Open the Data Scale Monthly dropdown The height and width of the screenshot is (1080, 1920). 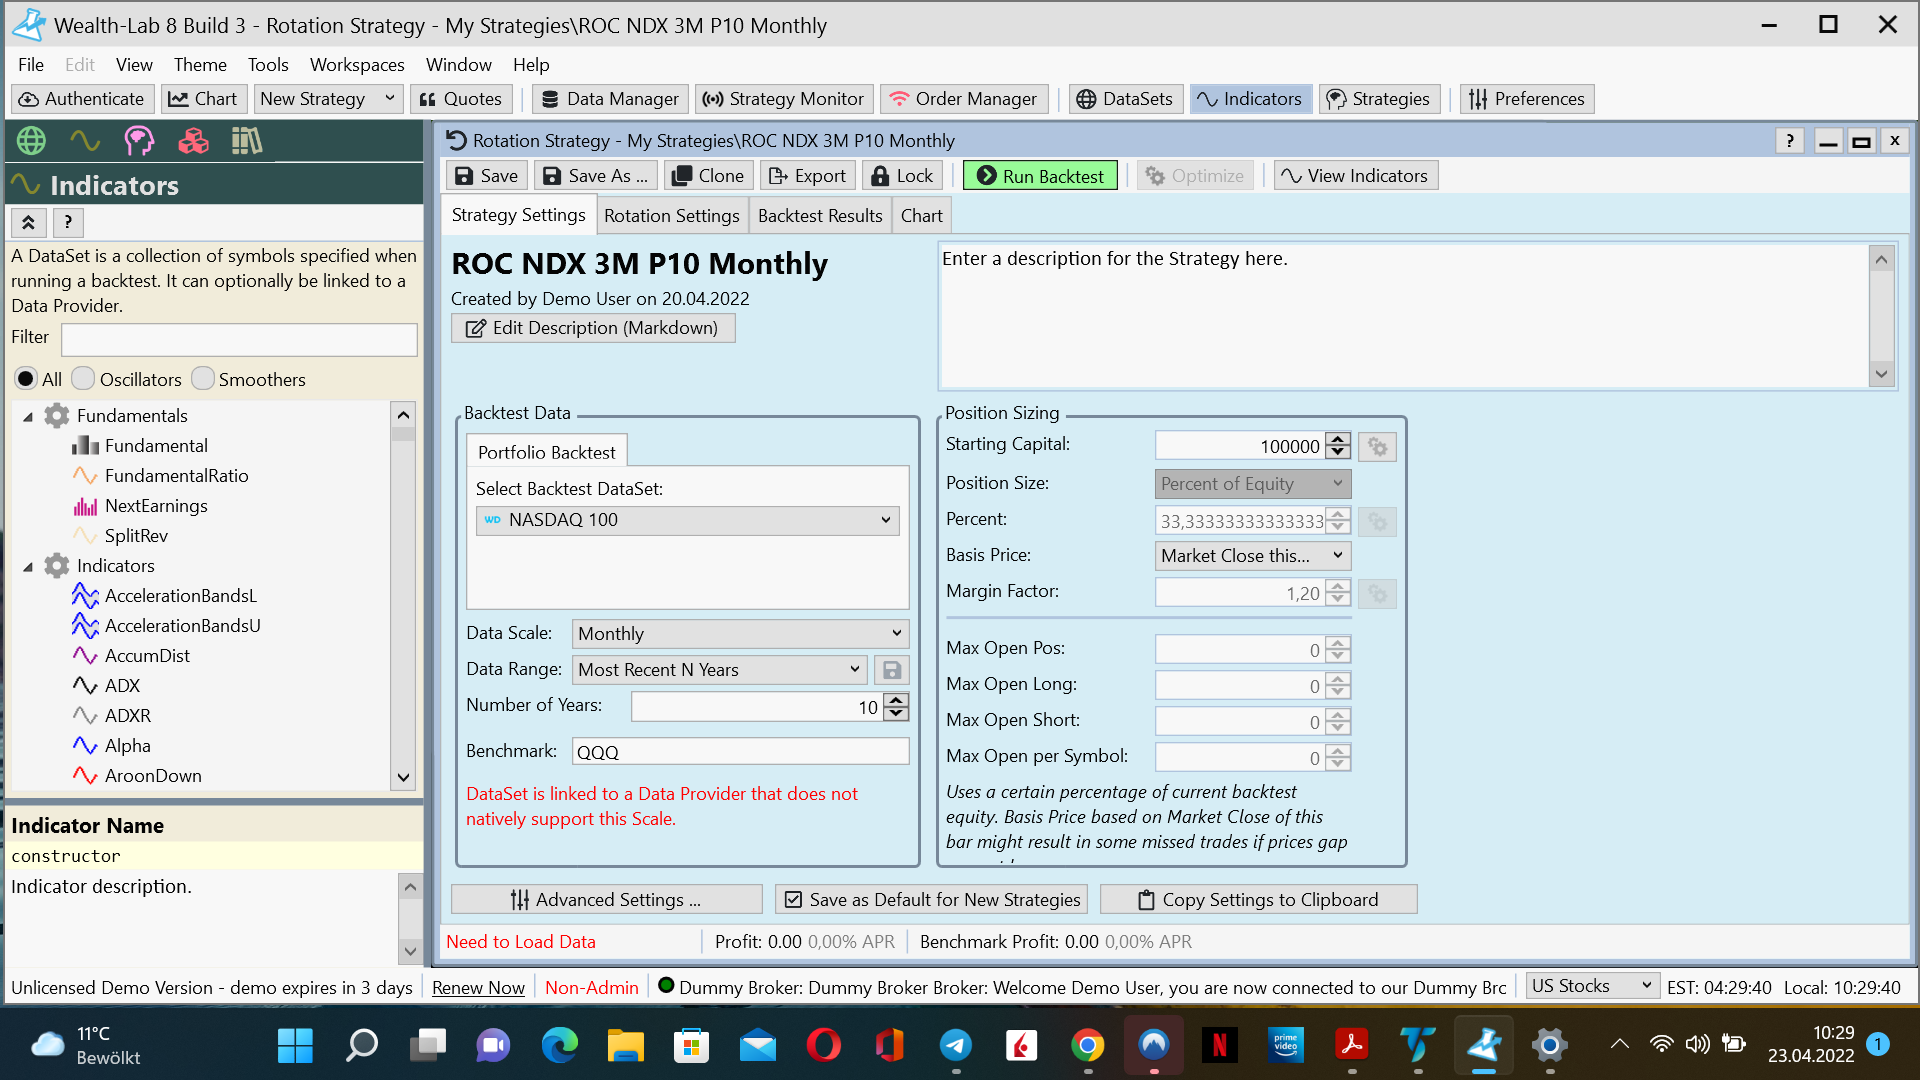[x=740, y=634]
